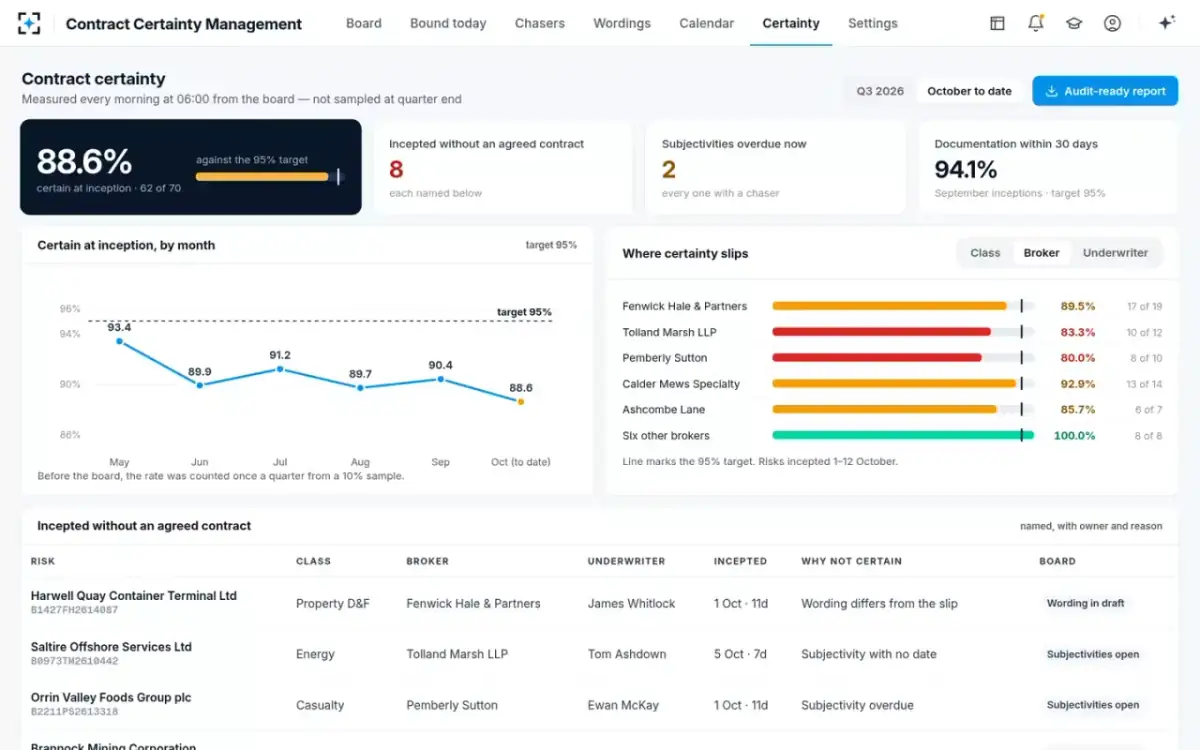The image size is (1200, 750).
Task: Select the Certainty tab
Action: (x=791, y=23)
